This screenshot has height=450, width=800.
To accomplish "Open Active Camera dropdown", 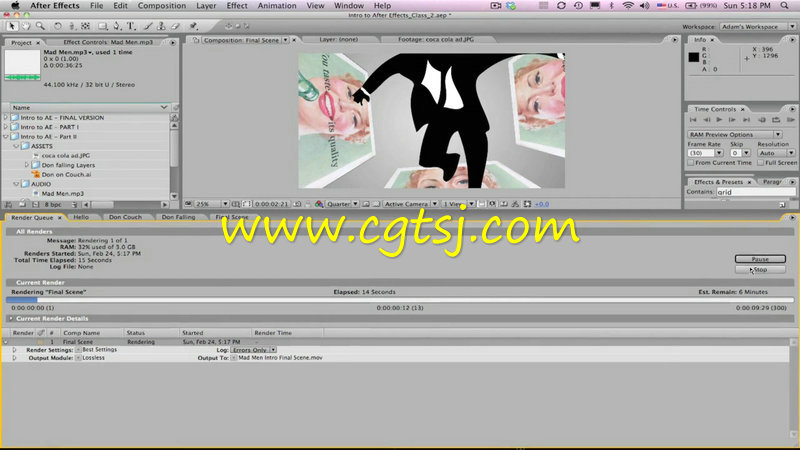I will [x=410, y=204].
